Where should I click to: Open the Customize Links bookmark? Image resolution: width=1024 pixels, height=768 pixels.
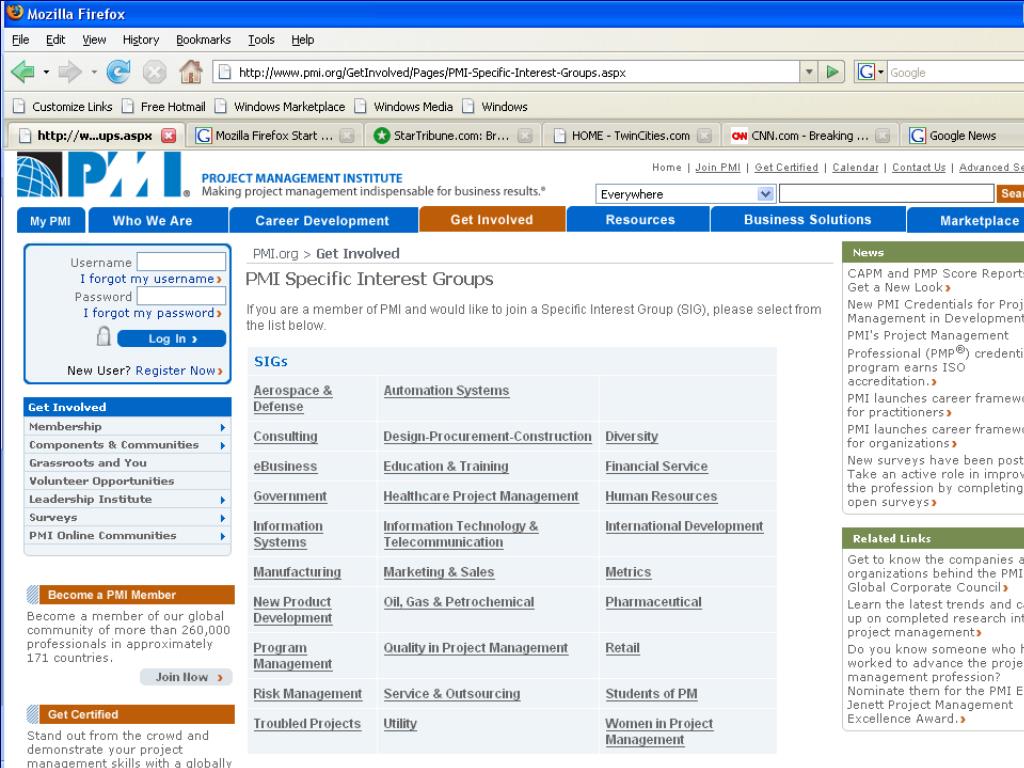(63, 106)
